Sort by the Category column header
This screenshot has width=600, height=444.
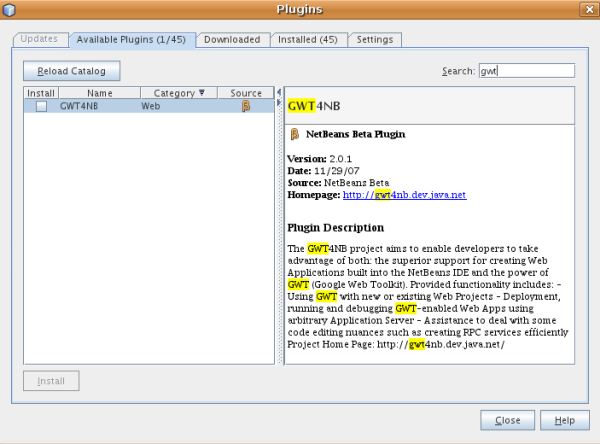coord(179,93)
